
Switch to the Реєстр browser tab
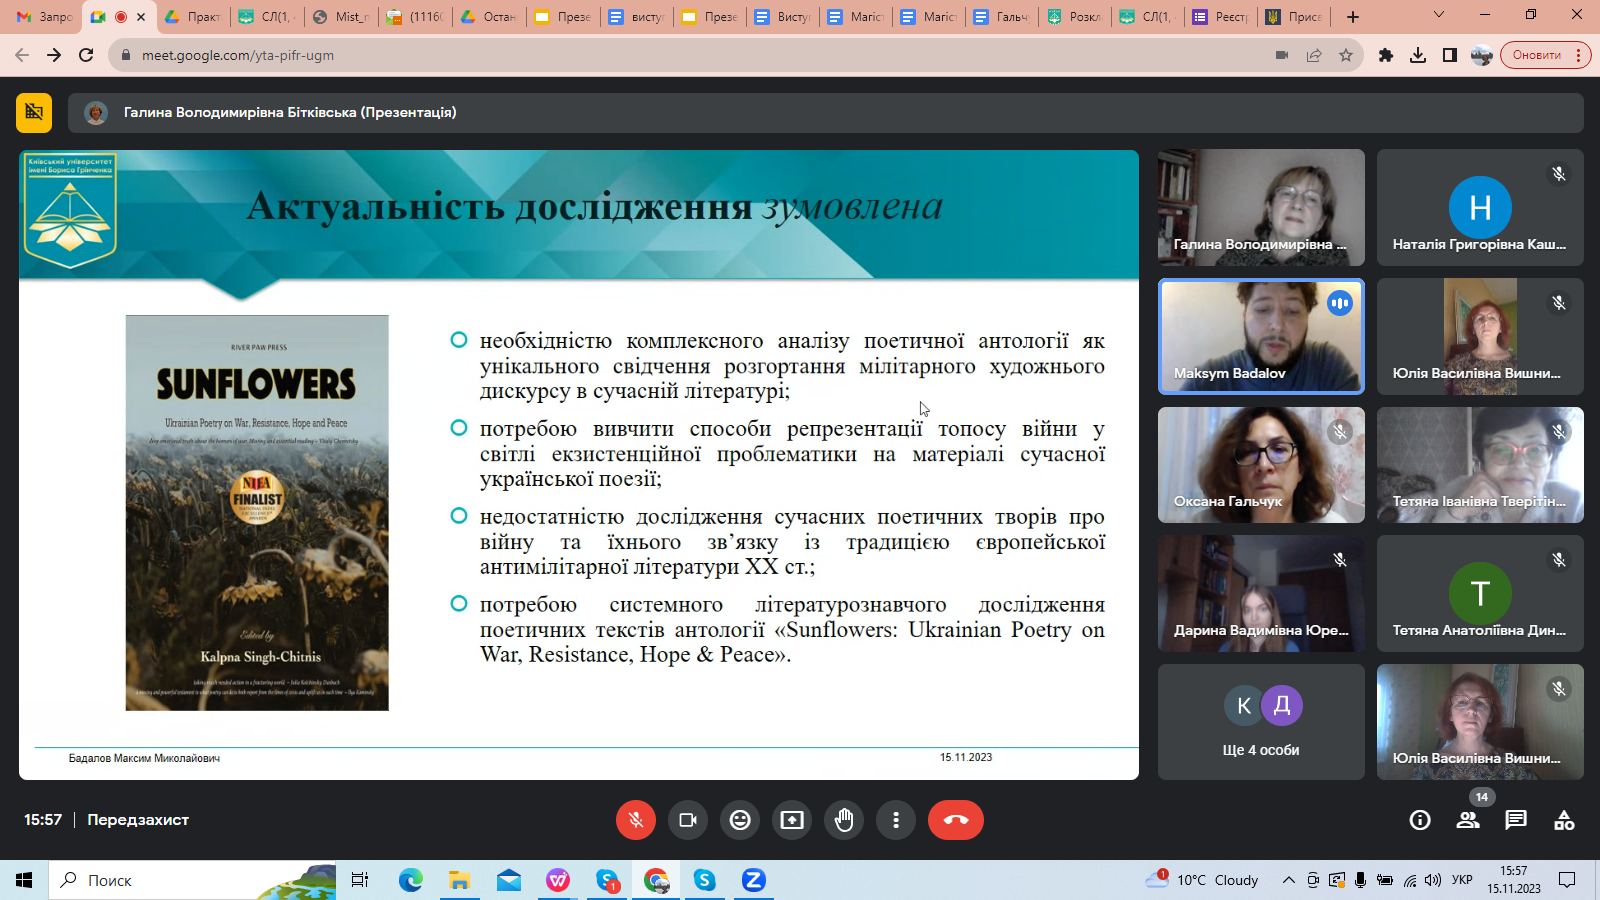pyautogui.click(x=1221, y=17)
